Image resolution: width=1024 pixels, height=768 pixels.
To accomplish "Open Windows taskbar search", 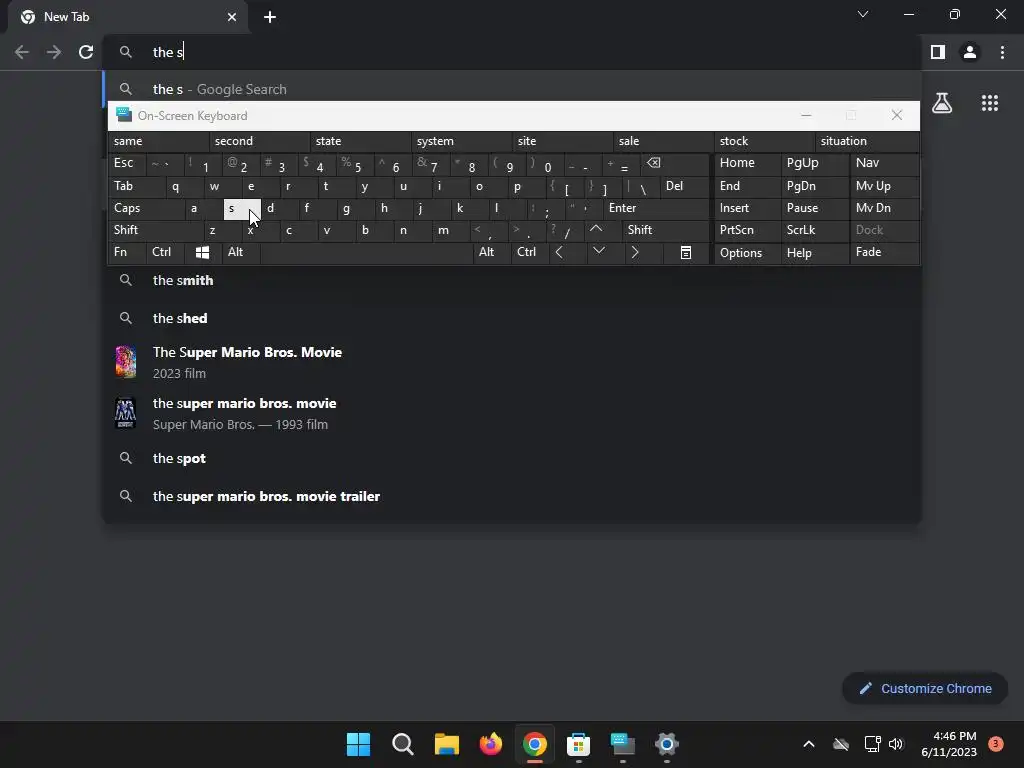I will [402, 744].
